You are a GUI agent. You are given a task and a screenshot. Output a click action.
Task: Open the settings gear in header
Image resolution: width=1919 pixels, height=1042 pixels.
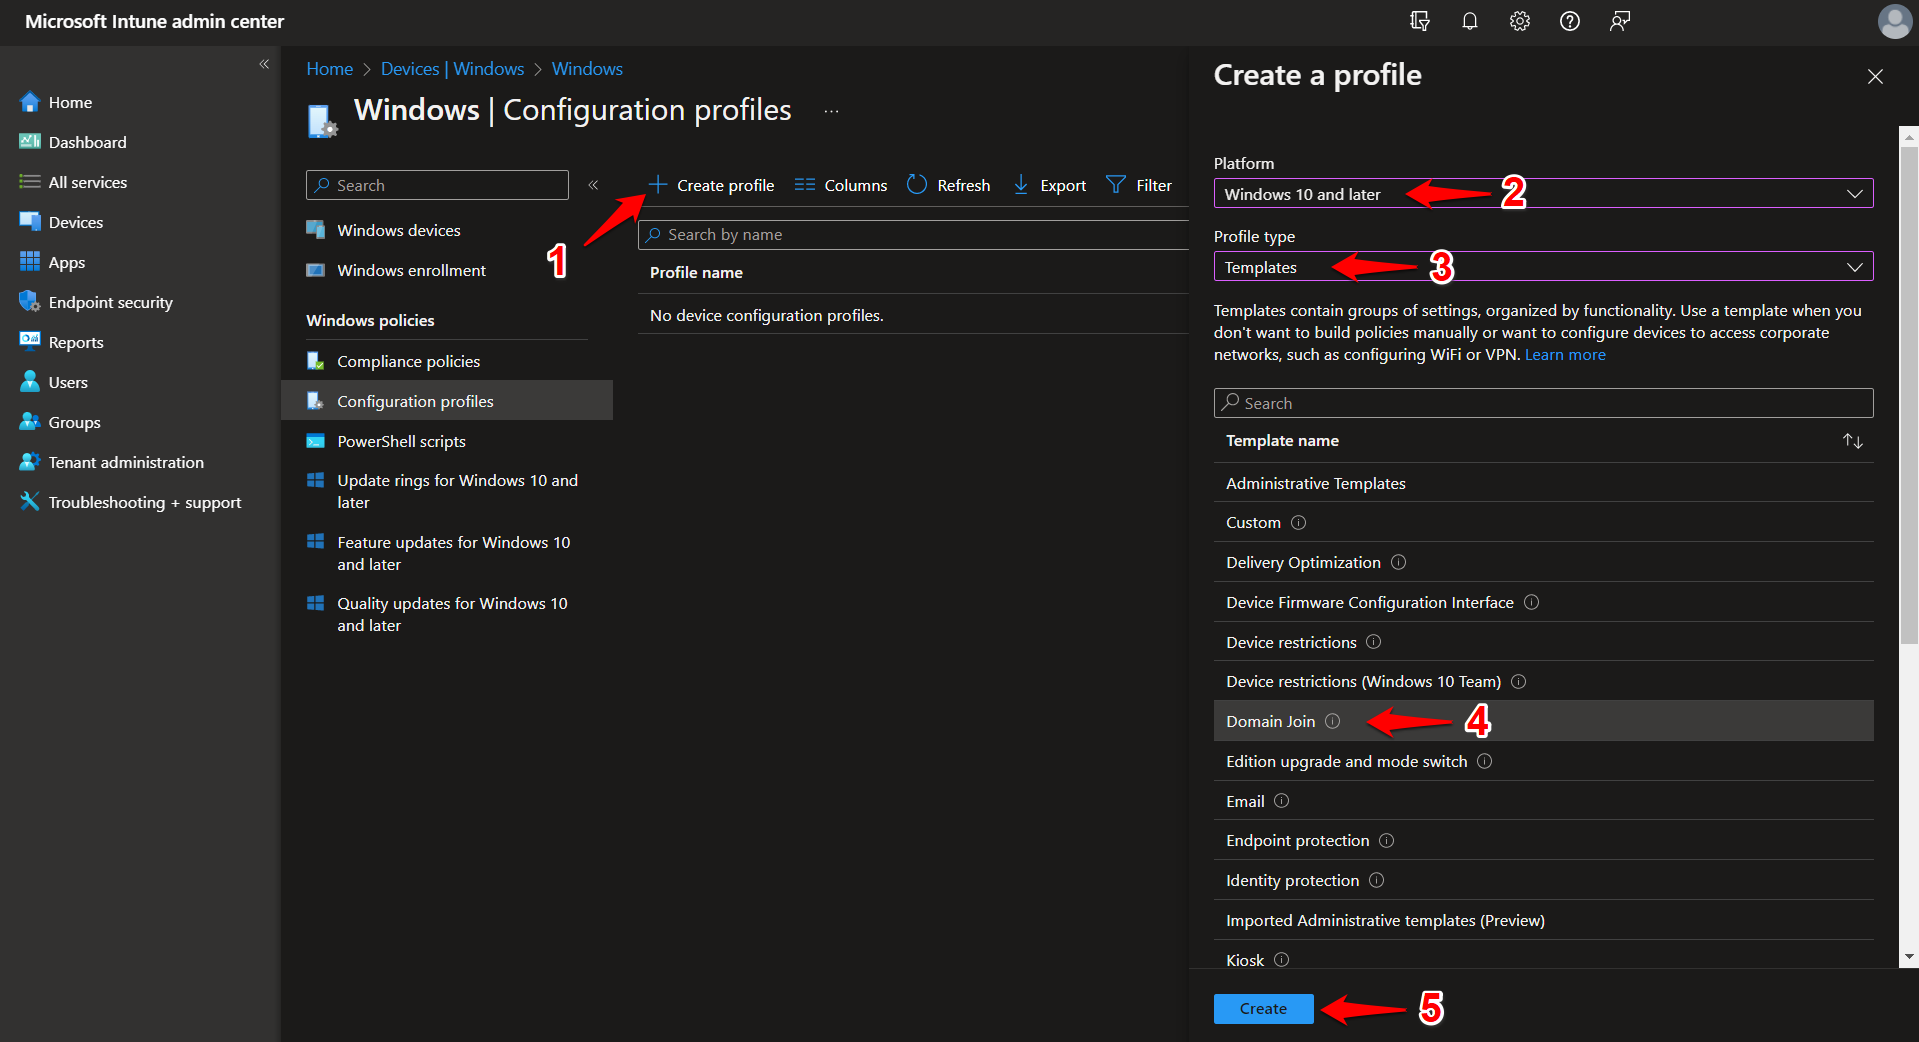pyautogui.click(x=1519, y=21)
